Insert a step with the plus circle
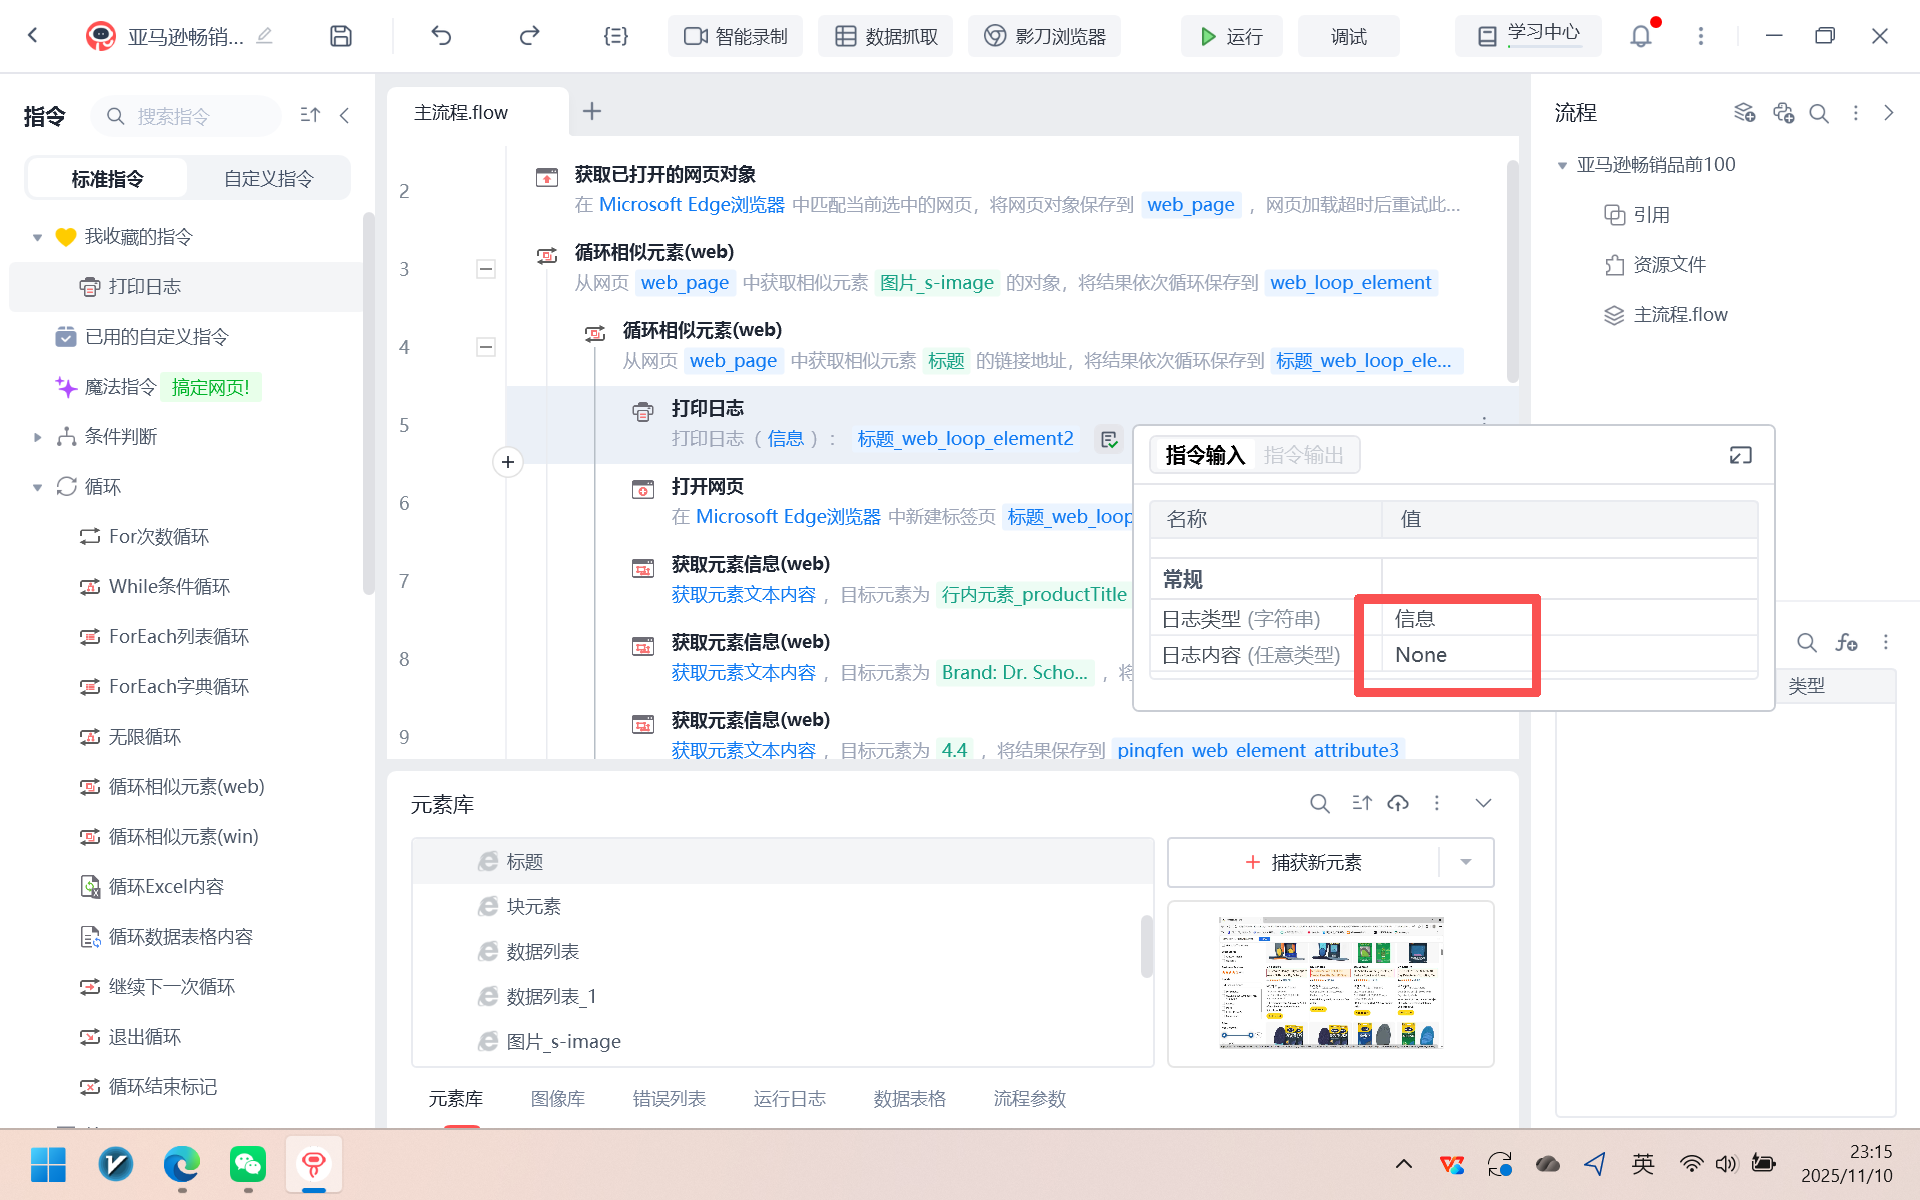The width and height of the screenshot is (1920, 1200). point(508,461)
